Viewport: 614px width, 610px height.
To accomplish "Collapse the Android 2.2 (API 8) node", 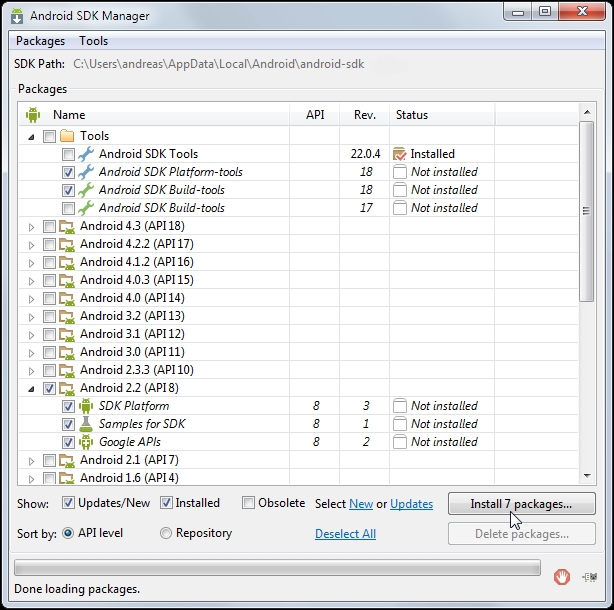I will (x=31, y=389).
